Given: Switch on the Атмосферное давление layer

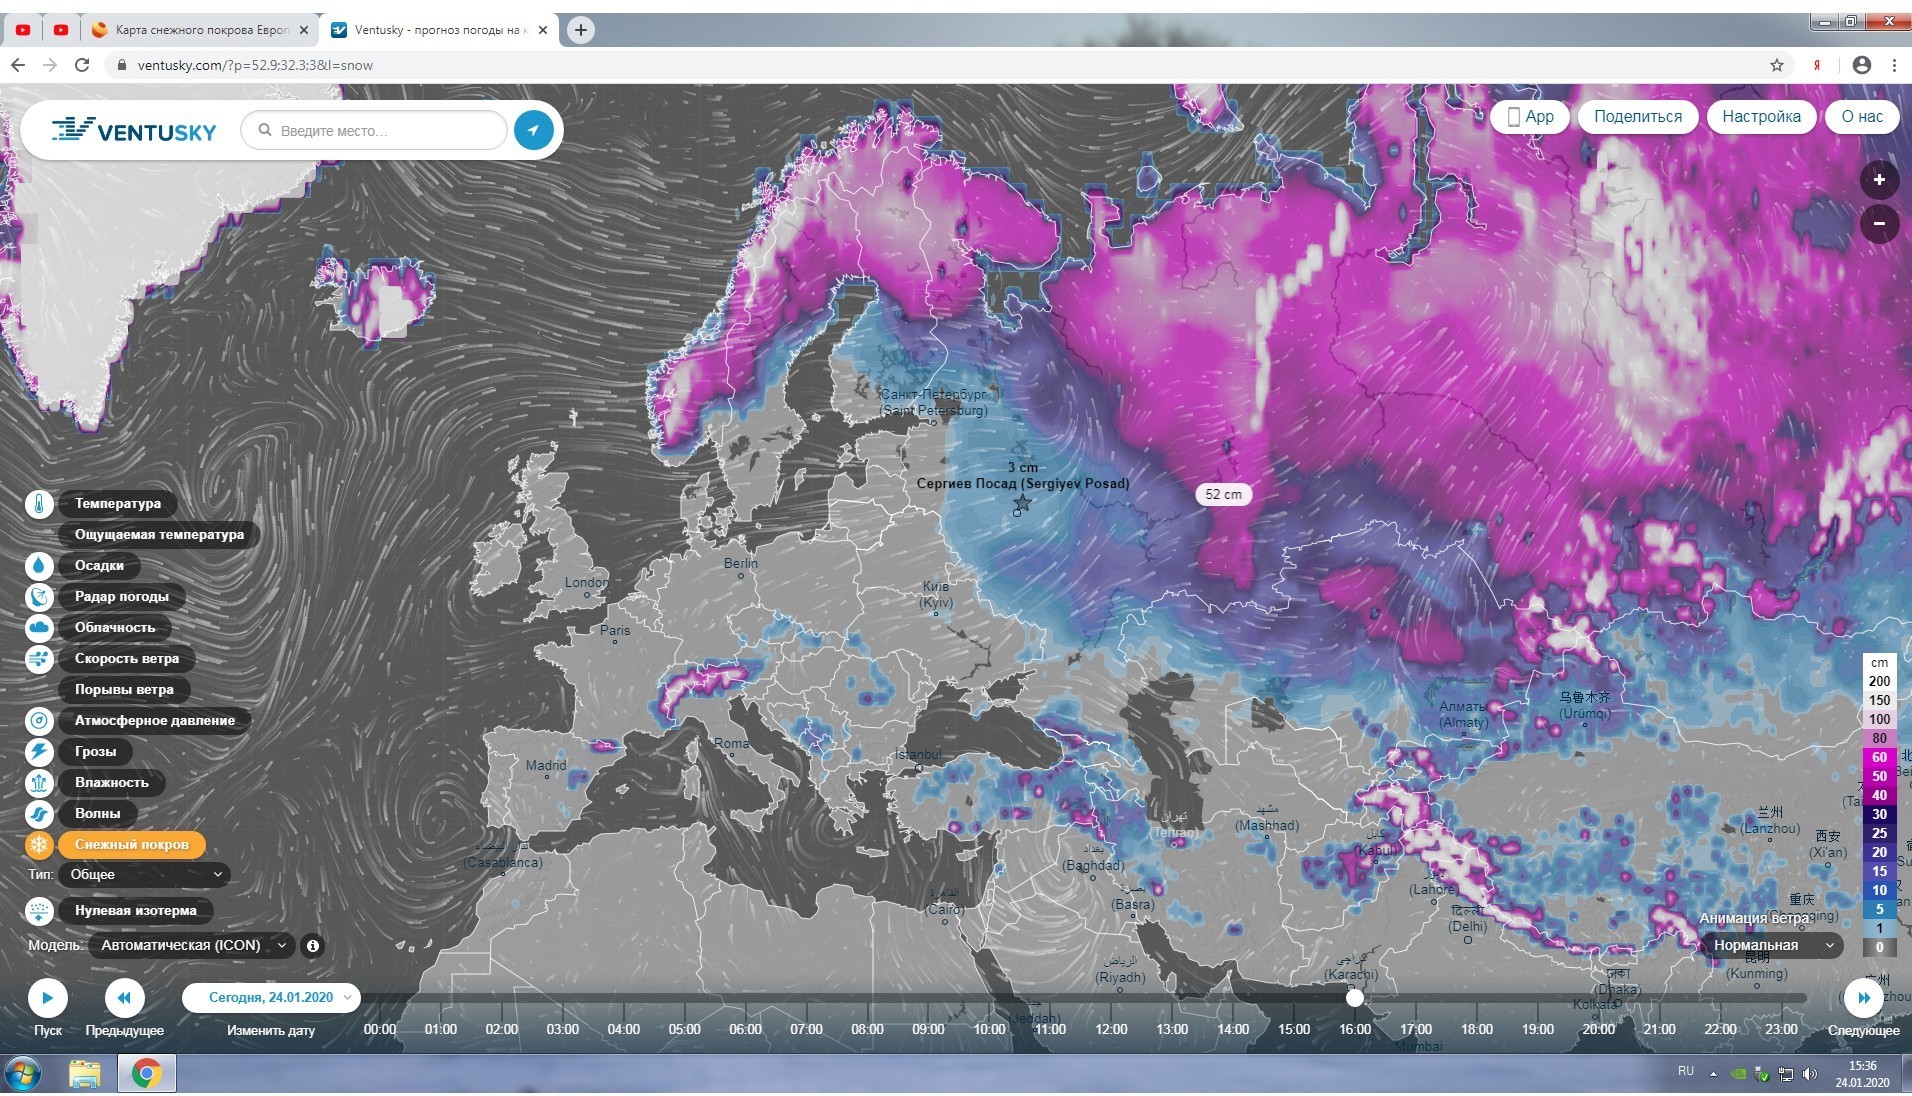Looking at the screenshot, I should [x=154, y=721].
